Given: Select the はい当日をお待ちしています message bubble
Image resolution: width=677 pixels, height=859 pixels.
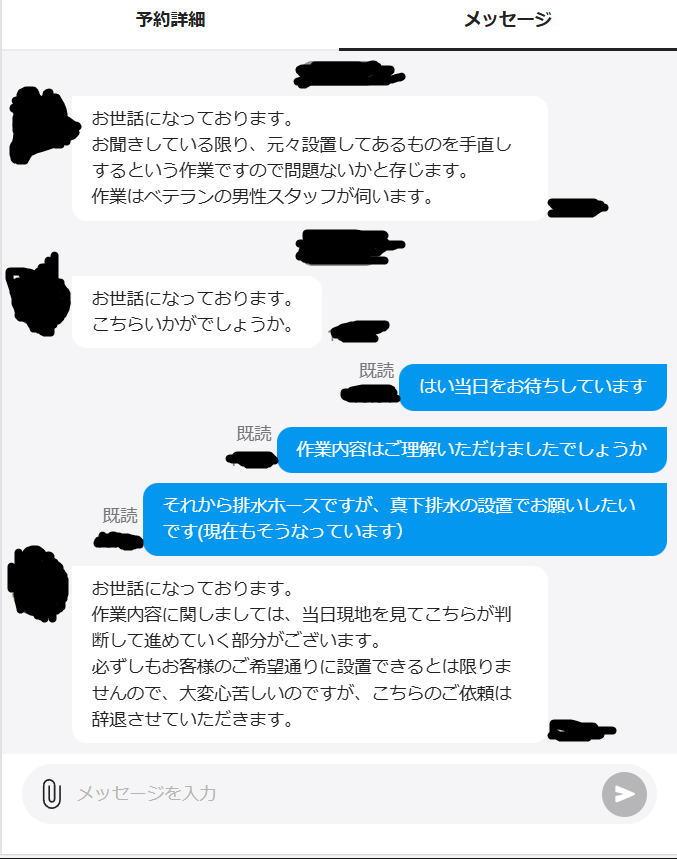Looking at the screenshot, I should (x=533, y=387).
